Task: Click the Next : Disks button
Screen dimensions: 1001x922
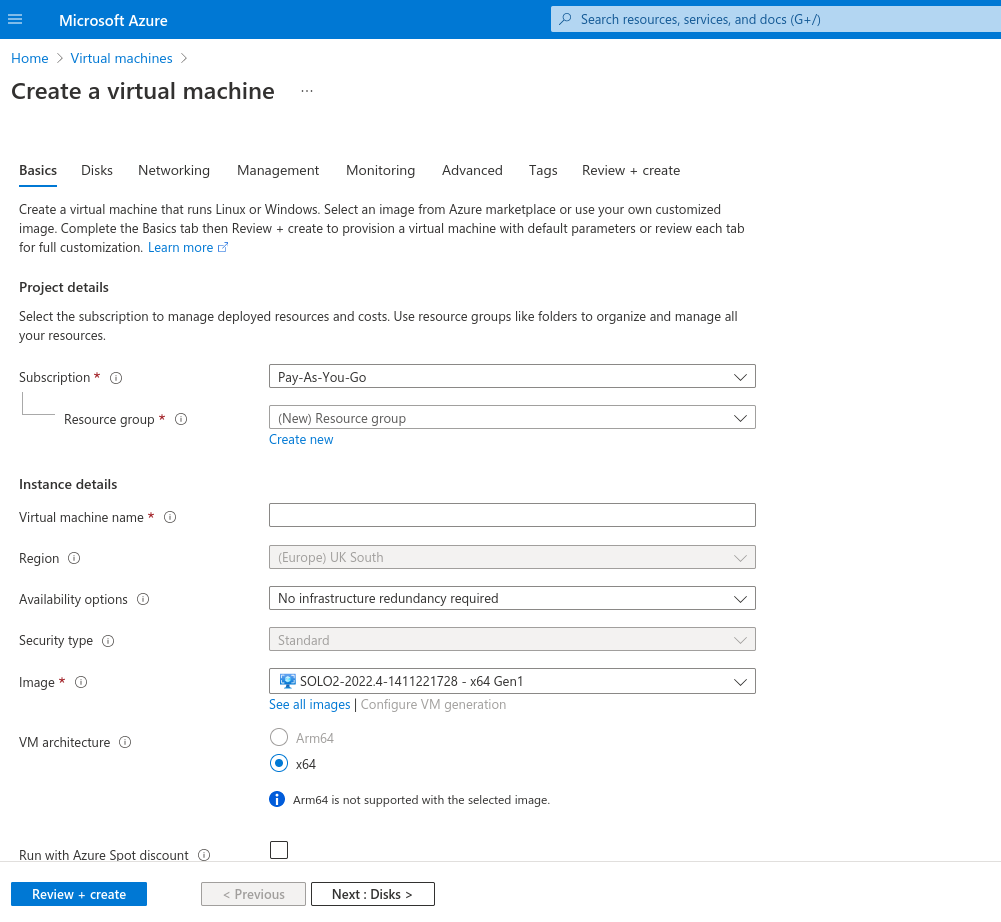Action: click(372, 893)
